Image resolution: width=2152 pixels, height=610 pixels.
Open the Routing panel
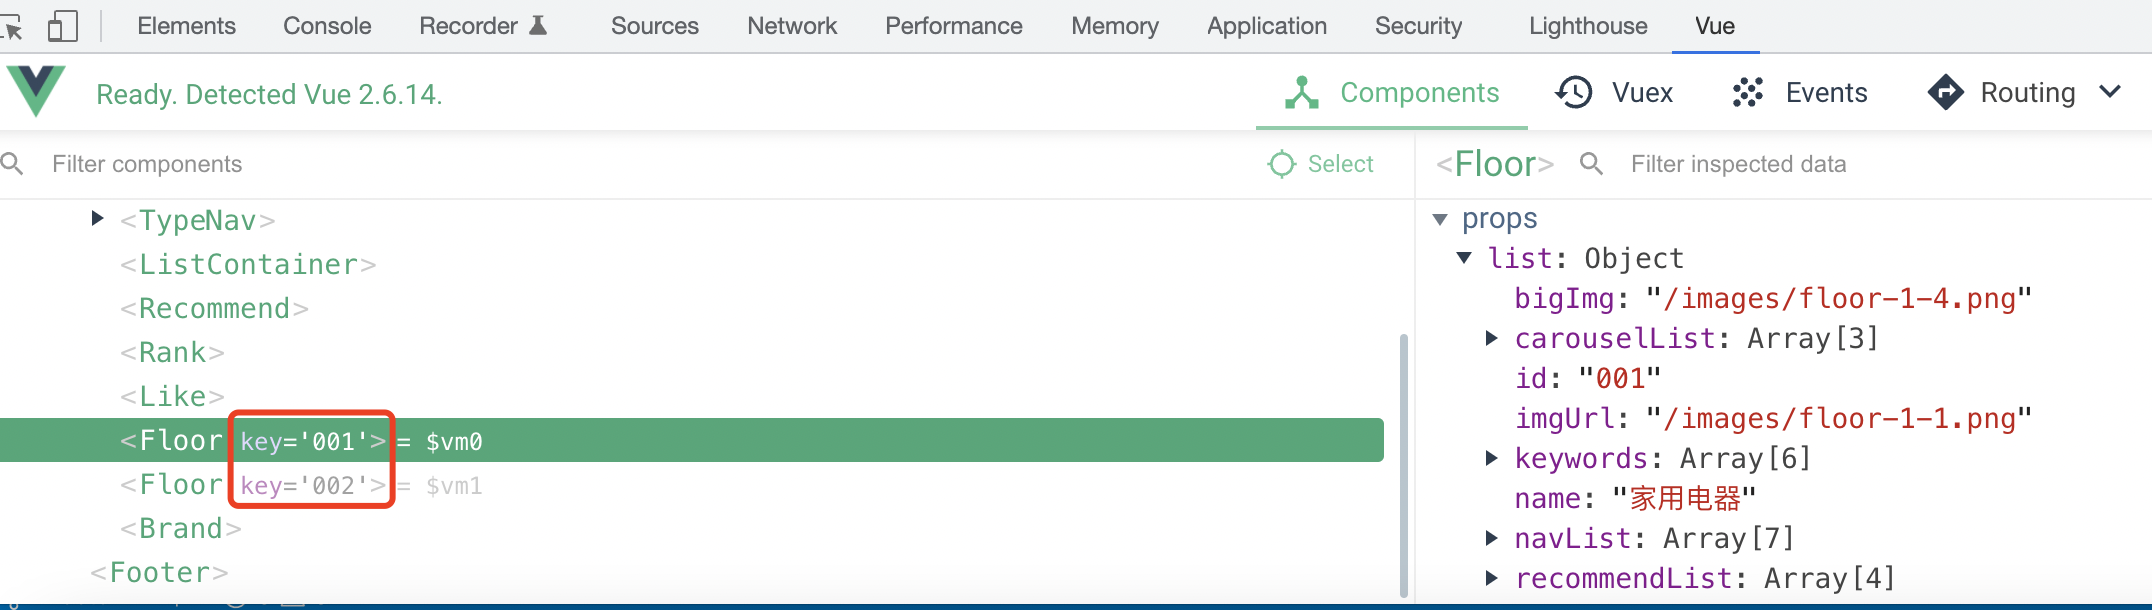2003,93
